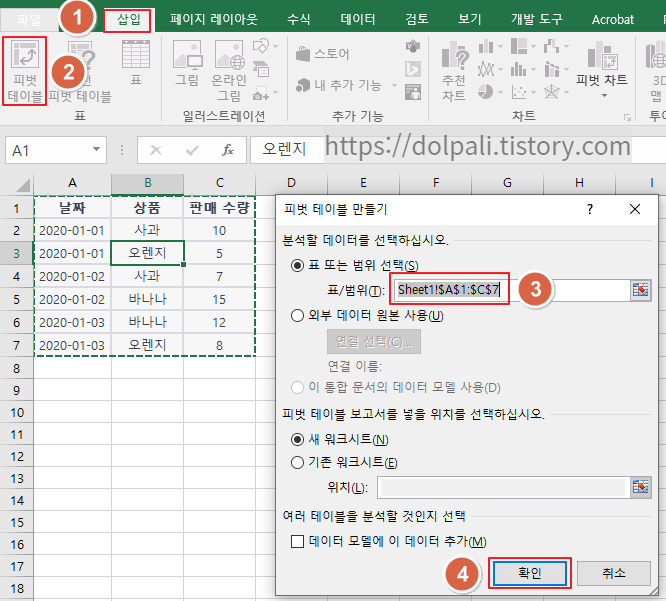Open 내 추가 기능 dropdown arrow
This screenshot has height=601, width=666.
point(394,85)
